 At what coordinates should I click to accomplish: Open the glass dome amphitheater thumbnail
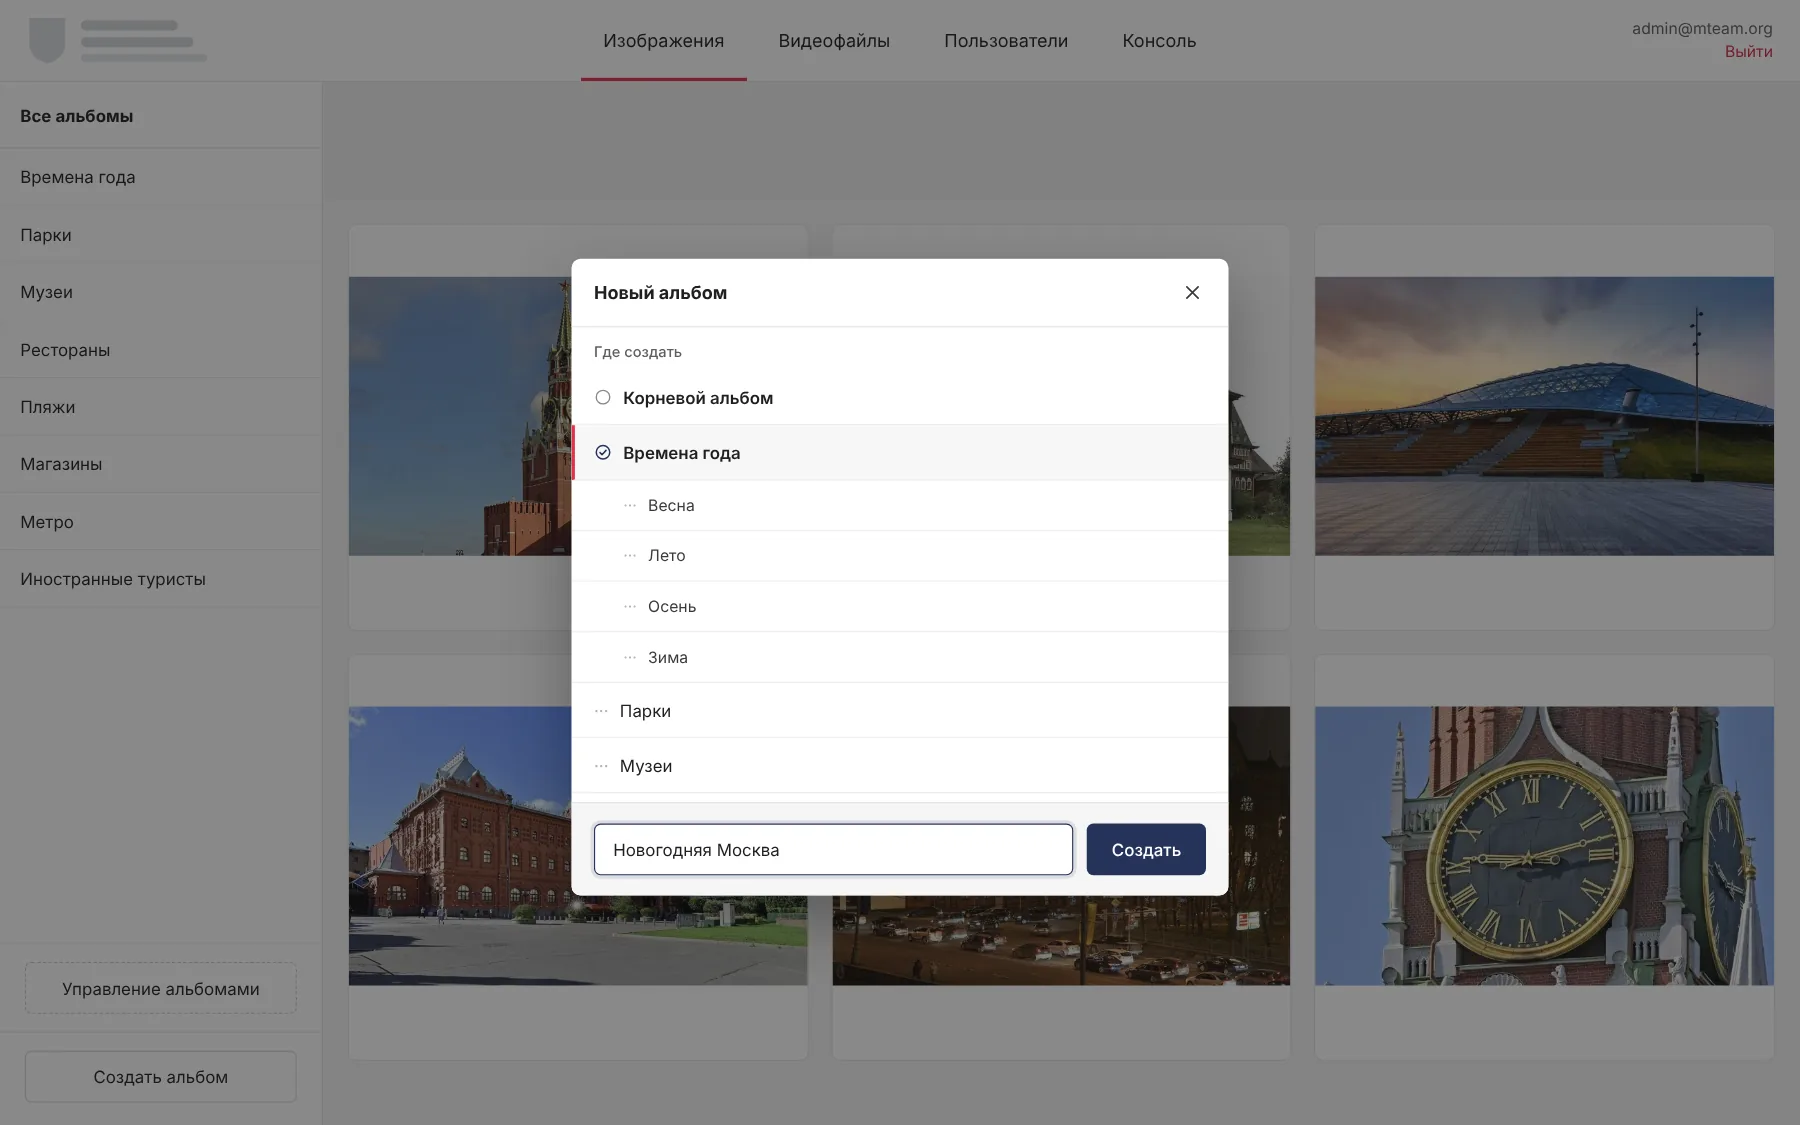[1544, 416]
